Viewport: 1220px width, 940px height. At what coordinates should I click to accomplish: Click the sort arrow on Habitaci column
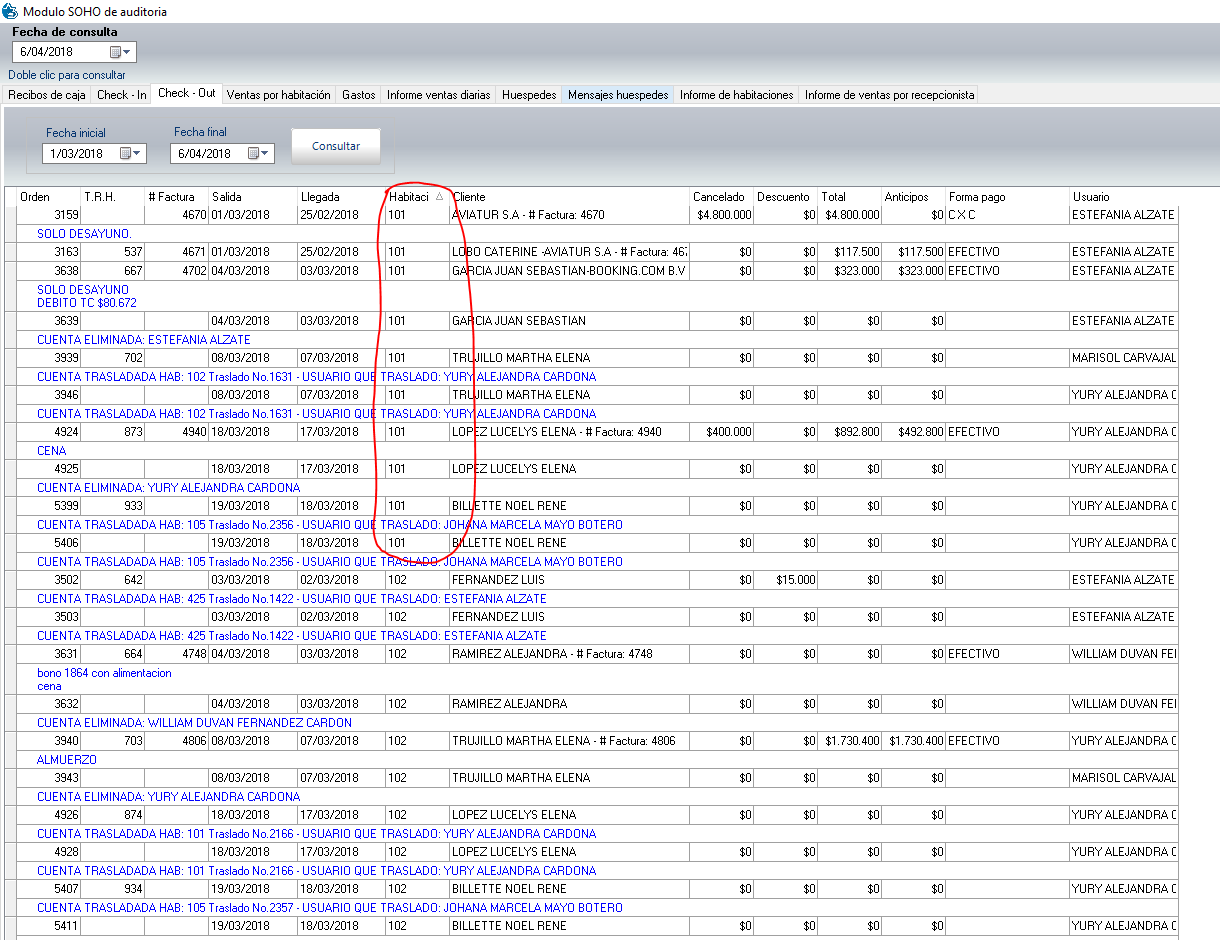tap(439, 197)
